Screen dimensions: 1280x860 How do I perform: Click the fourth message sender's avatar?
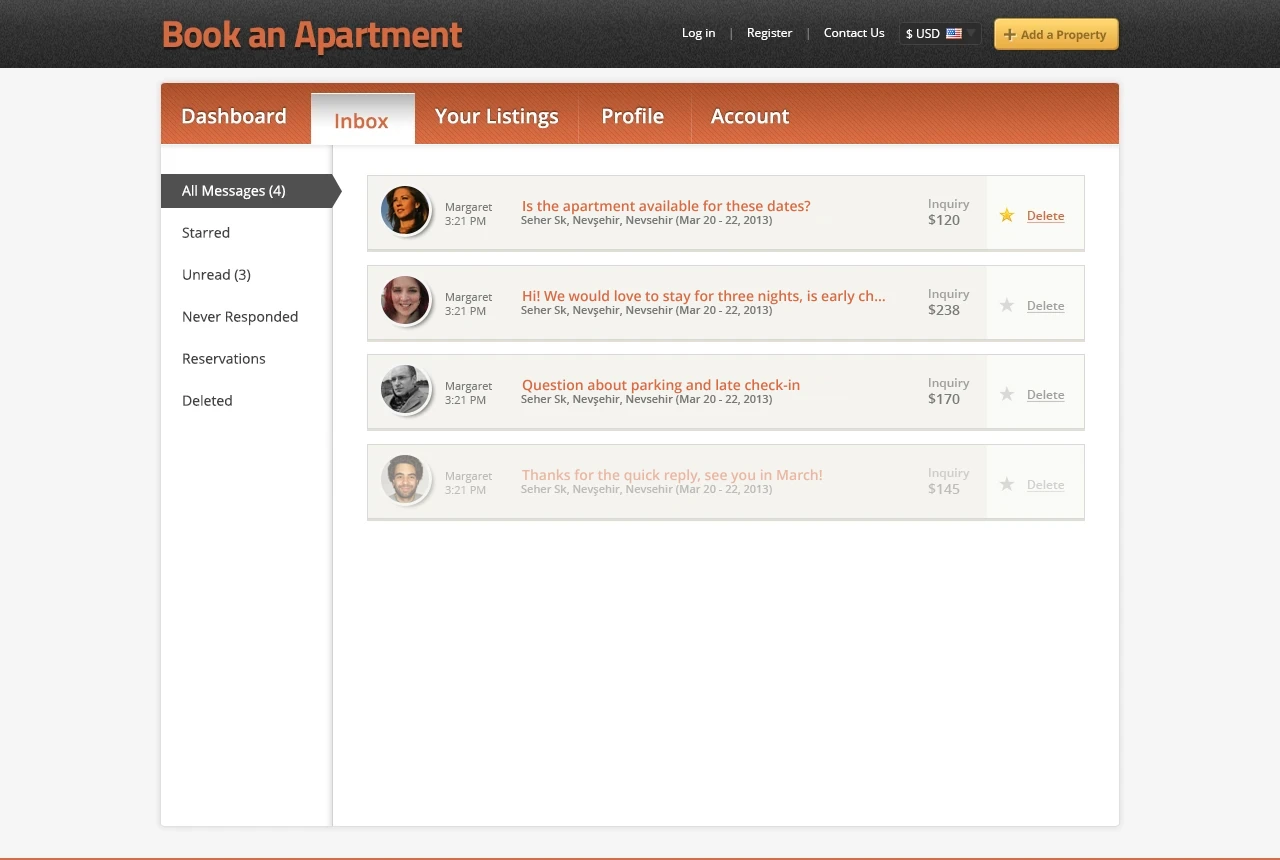tap(405, 479)
